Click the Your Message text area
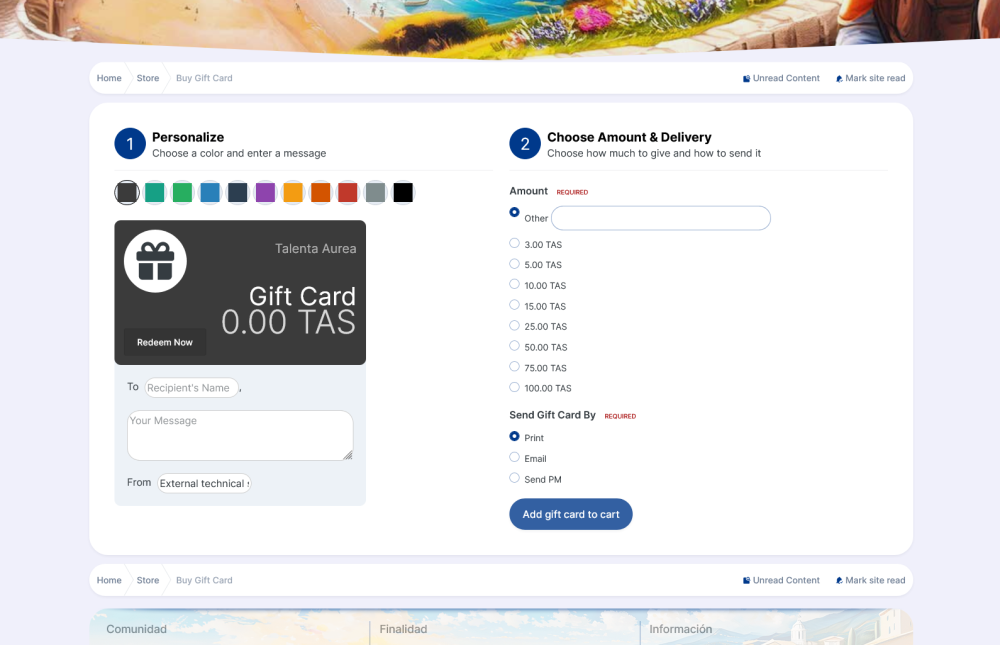 [240, 435]
